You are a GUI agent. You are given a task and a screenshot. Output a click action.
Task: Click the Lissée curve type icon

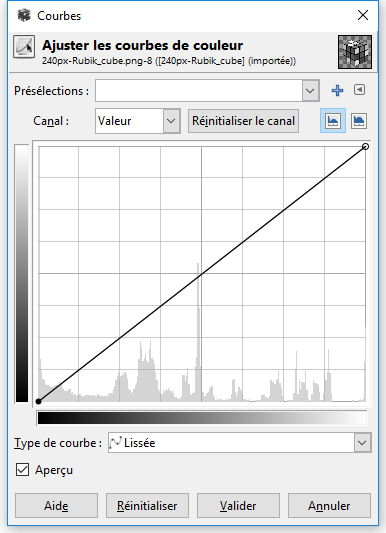pos(115,443)
